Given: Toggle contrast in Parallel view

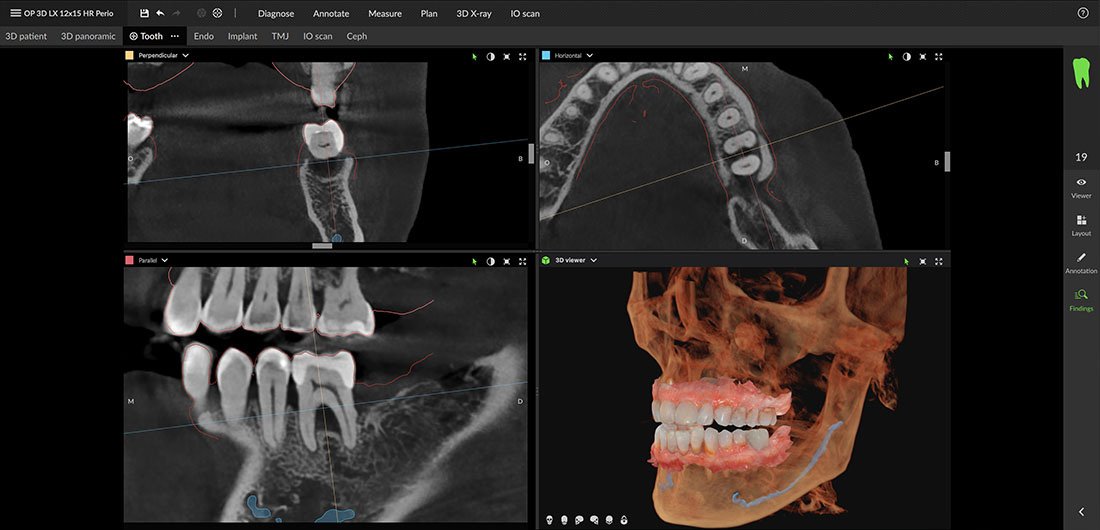Looking at the screenshot, I should 490,261.
